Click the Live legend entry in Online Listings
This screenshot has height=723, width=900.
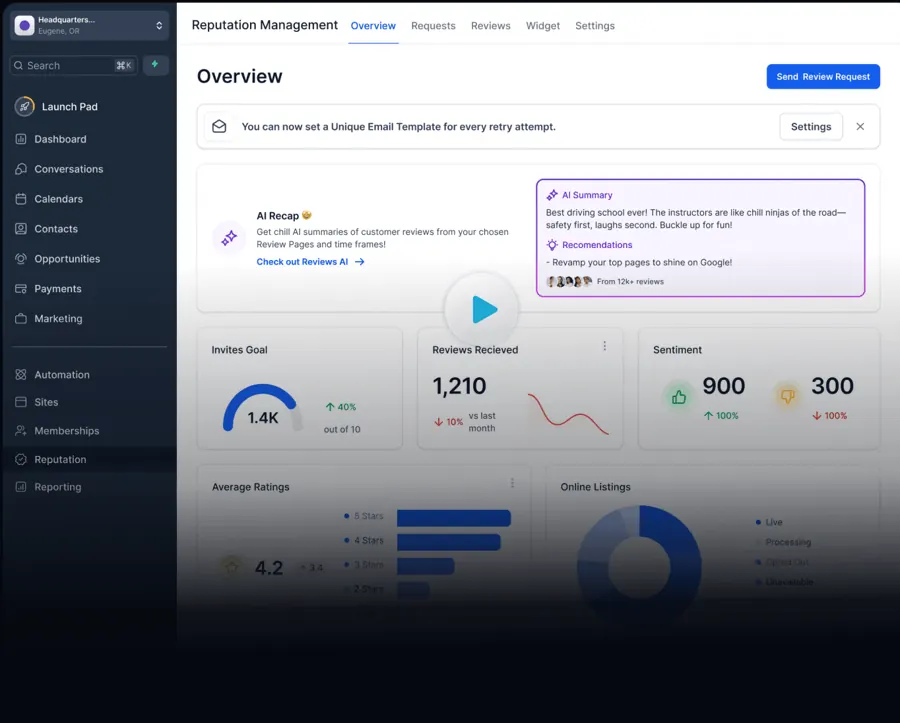(x=769, y=522)
